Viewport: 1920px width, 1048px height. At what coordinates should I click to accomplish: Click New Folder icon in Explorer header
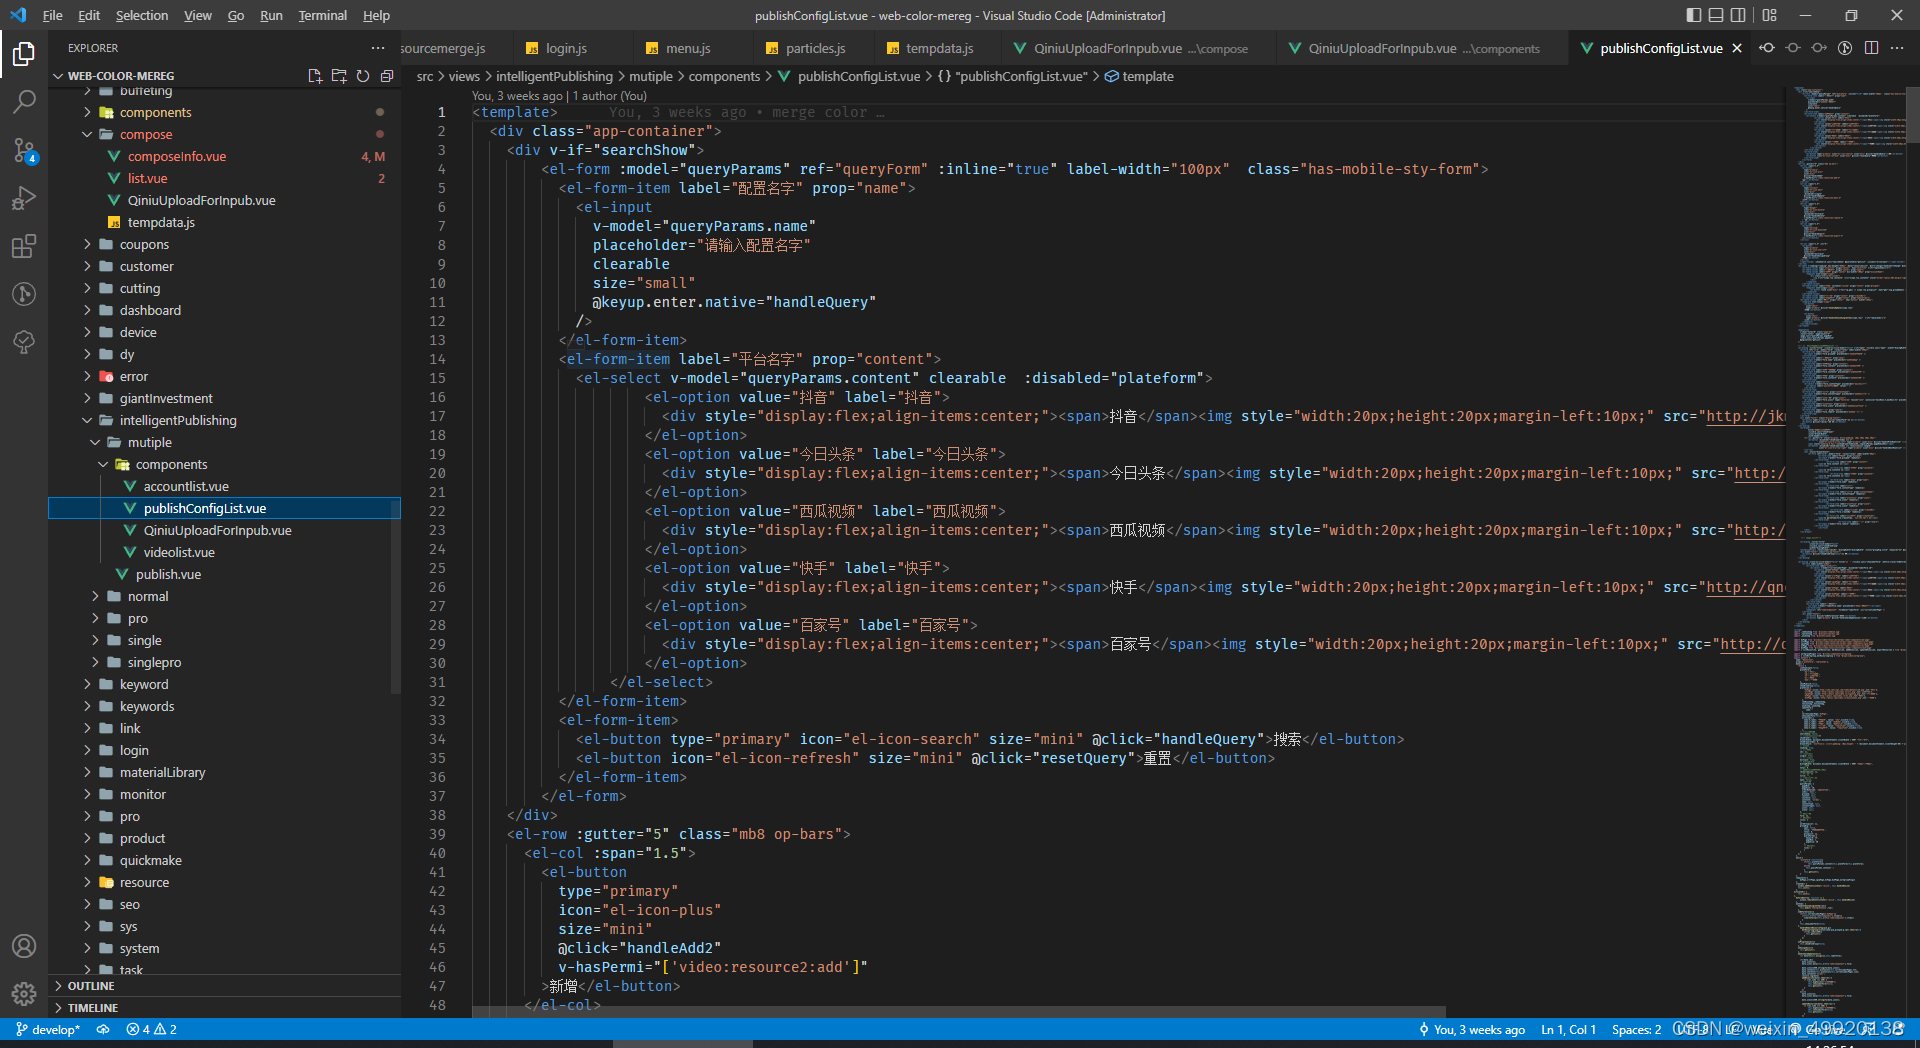coord(339,76)
